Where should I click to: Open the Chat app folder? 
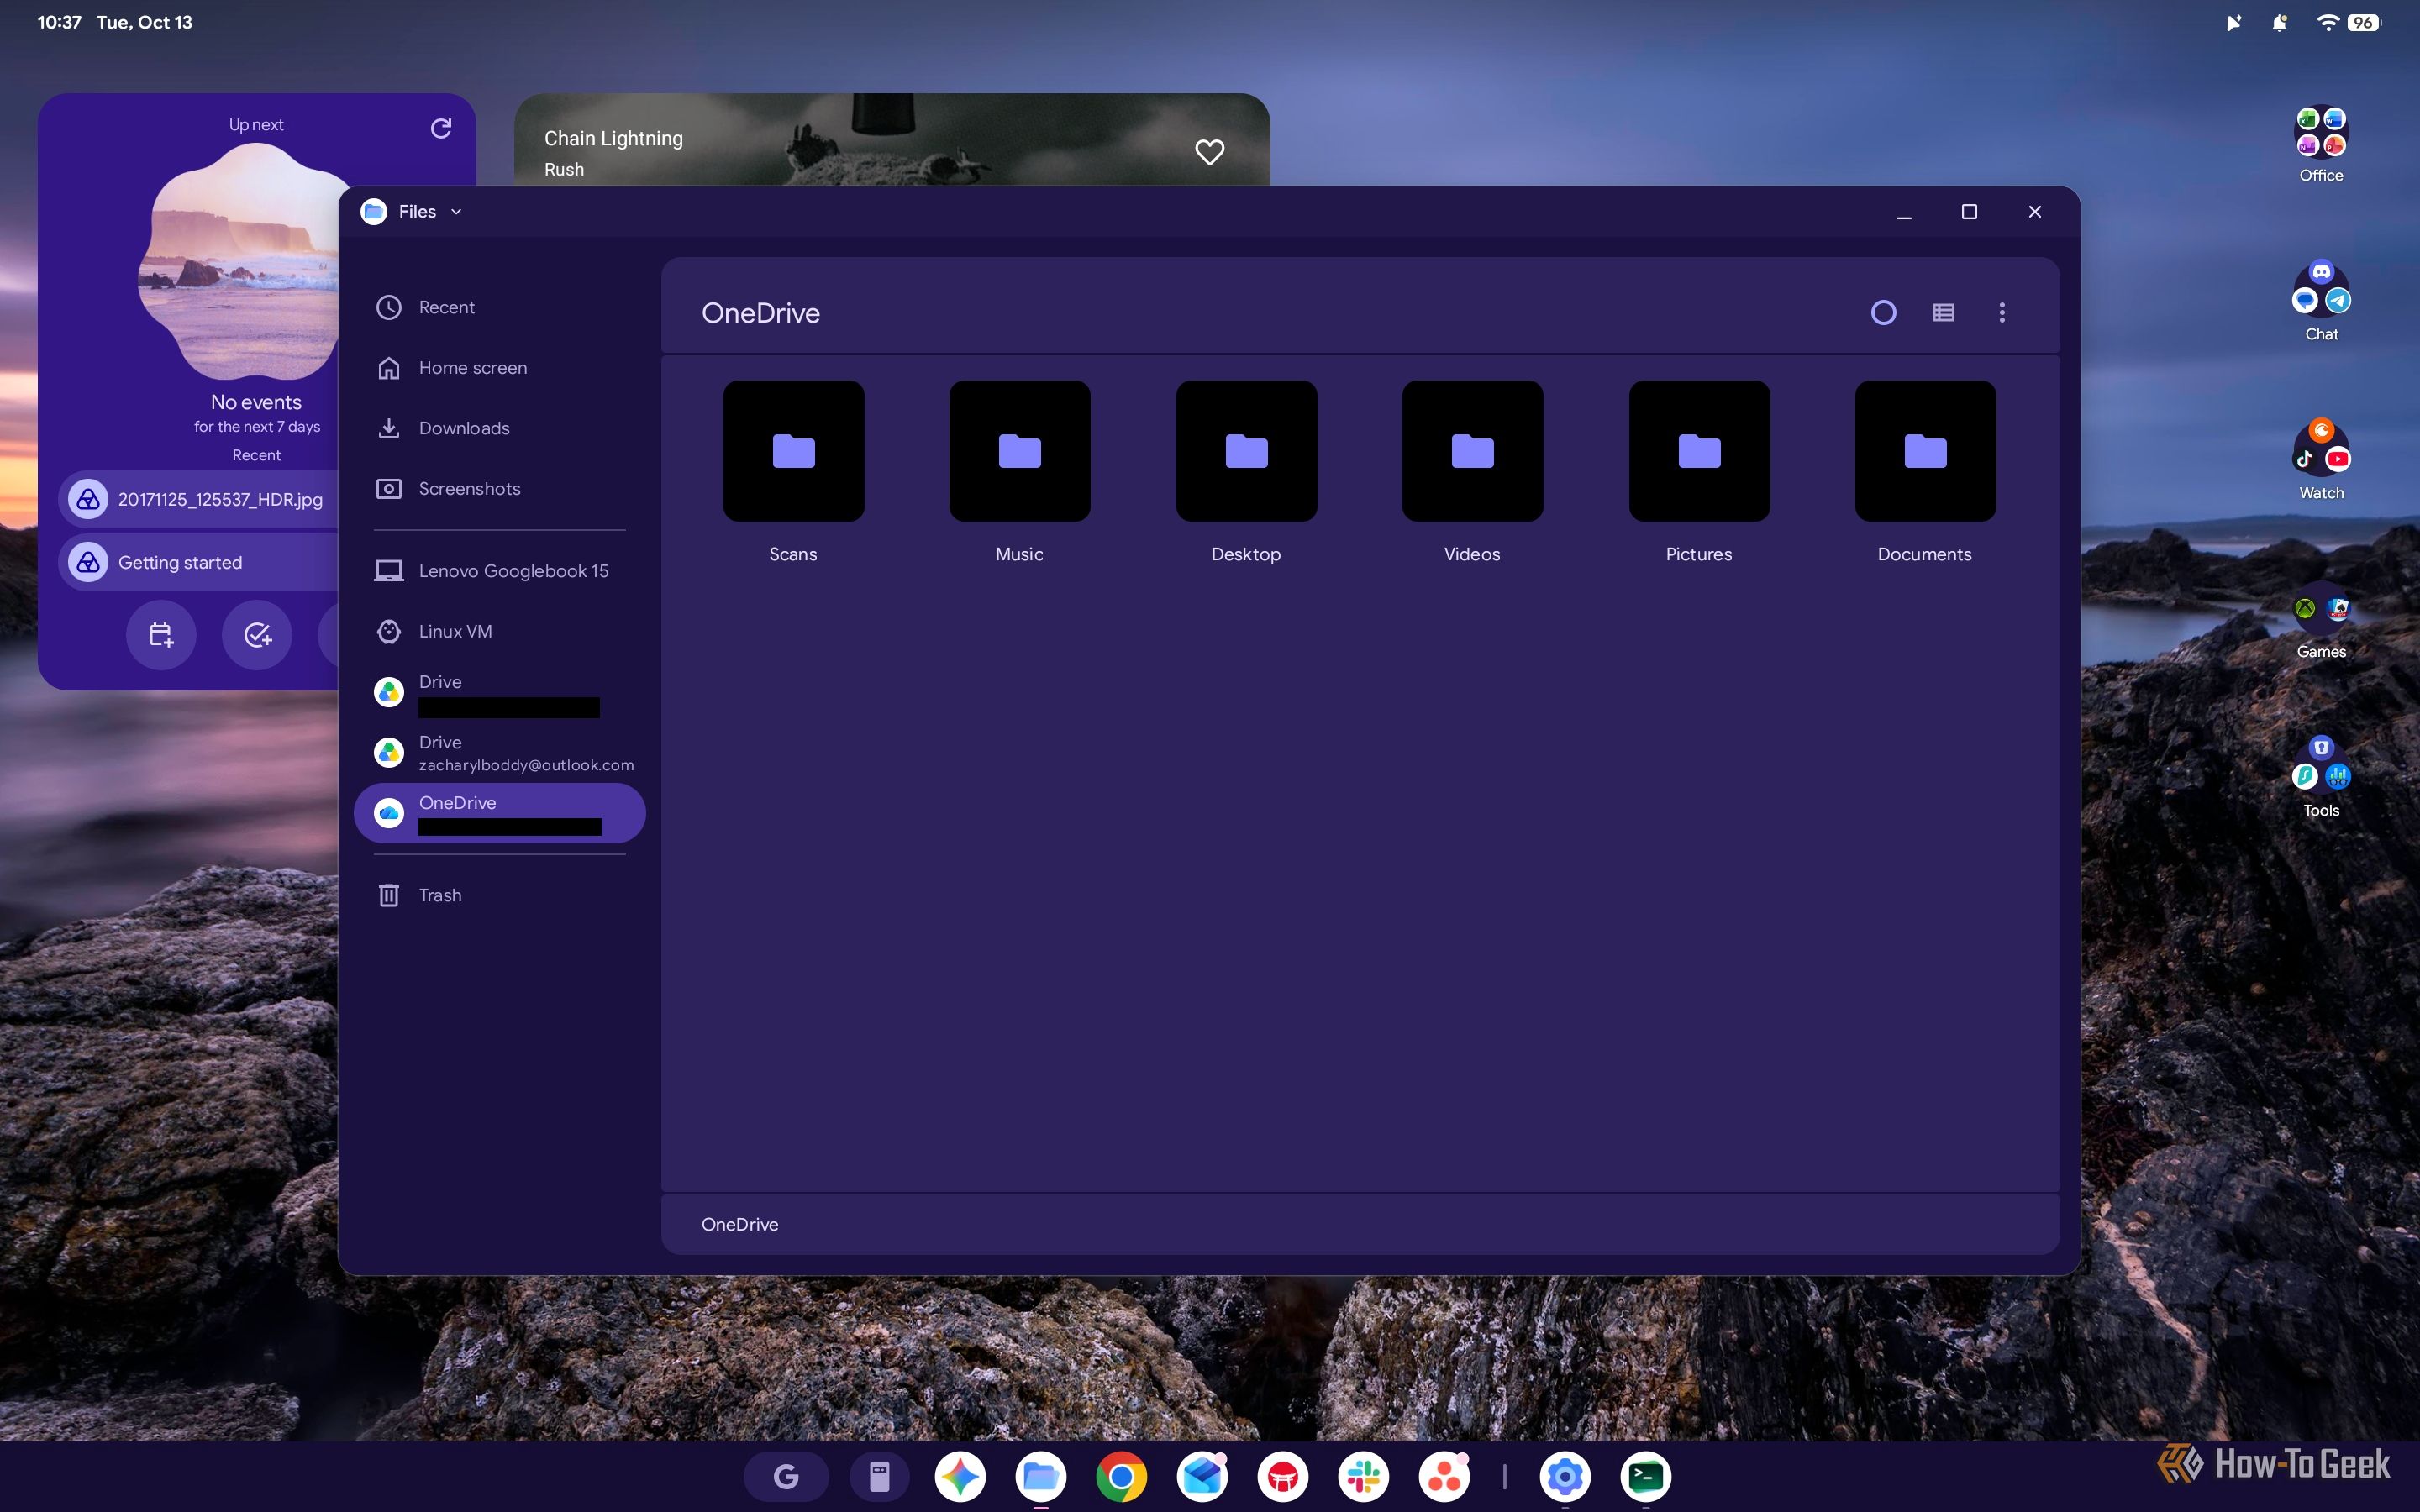(x=2321, y=300)
